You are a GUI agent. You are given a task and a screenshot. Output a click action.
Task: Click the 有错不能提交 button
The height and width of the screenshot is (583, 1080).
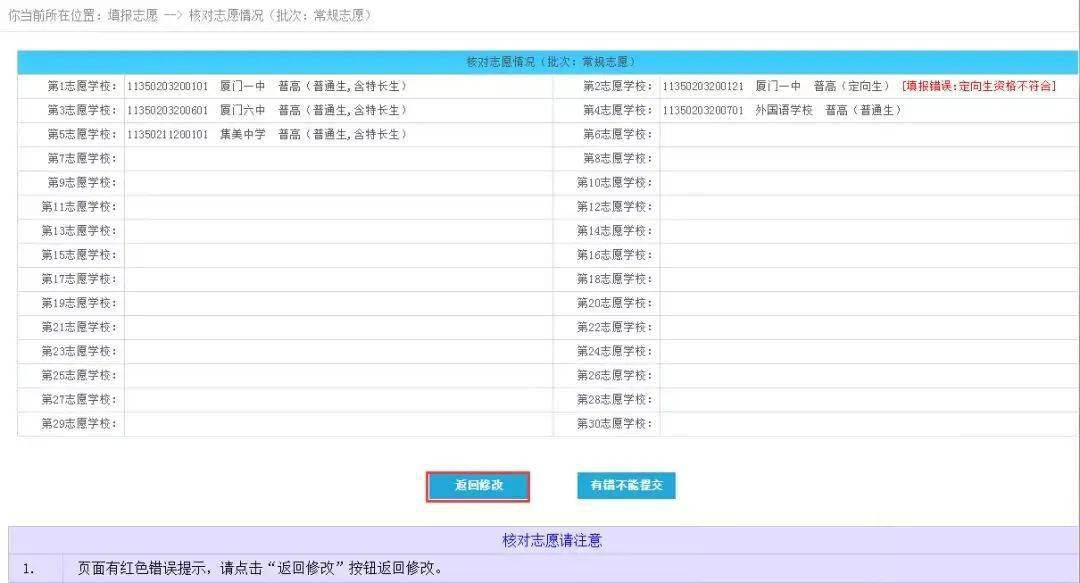(624, 487)
